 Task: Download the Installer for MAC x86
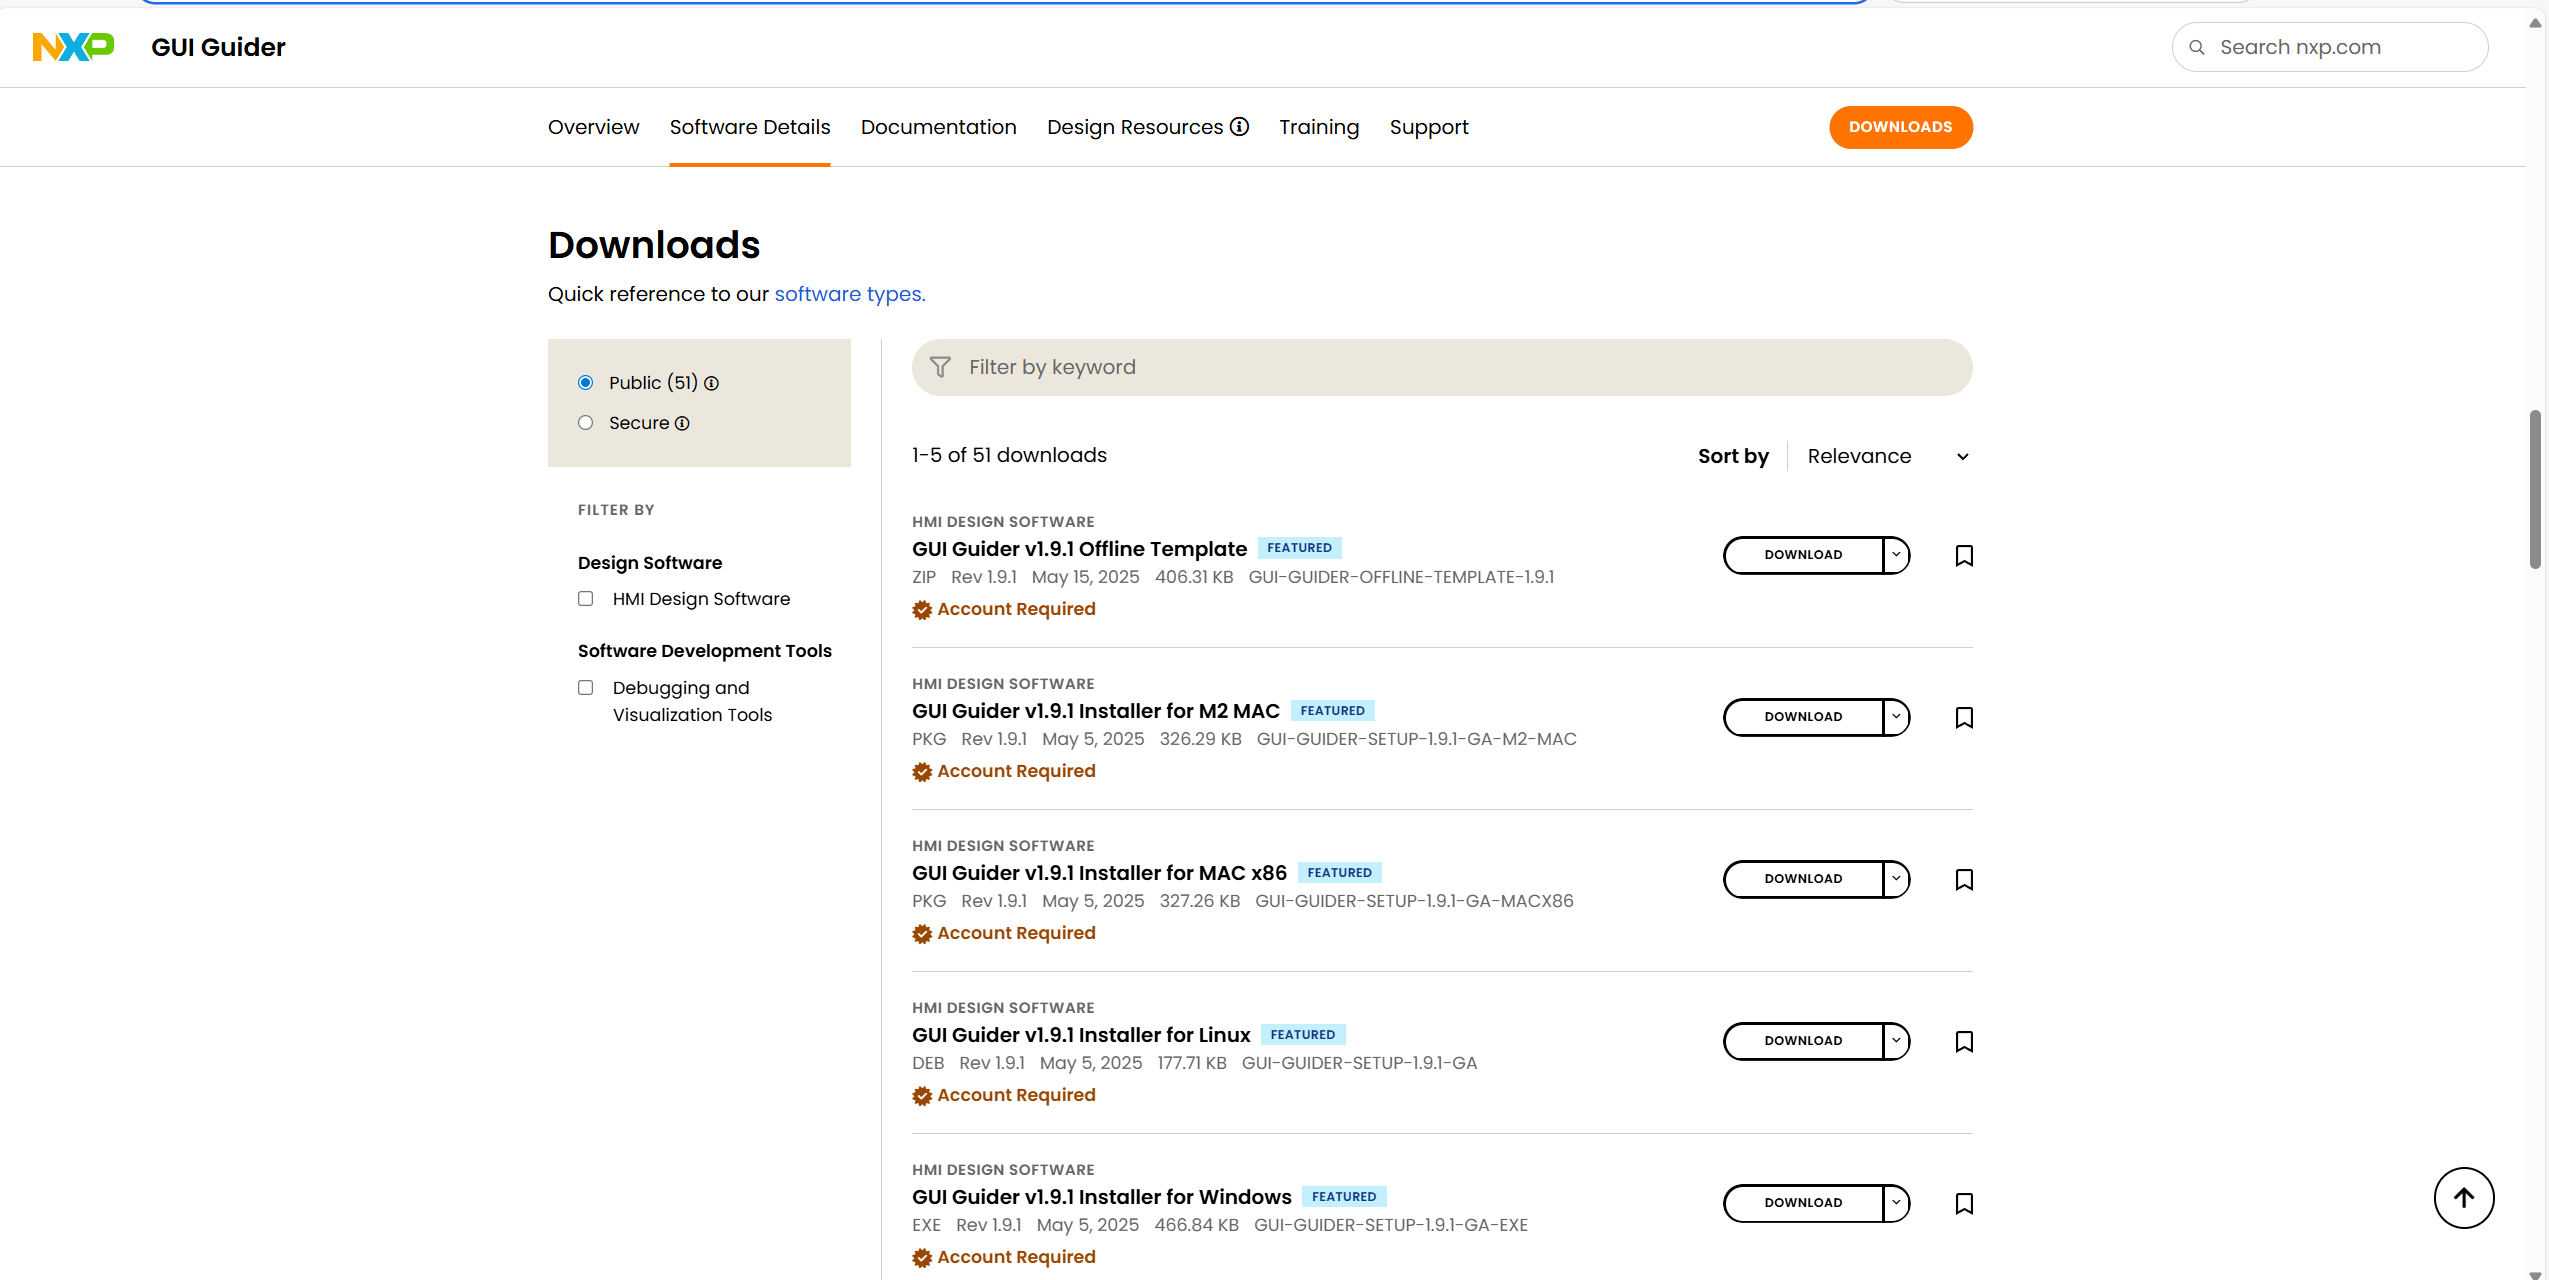(1803, 879)
